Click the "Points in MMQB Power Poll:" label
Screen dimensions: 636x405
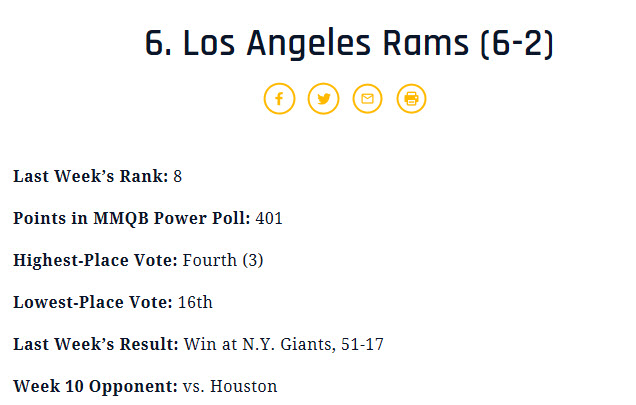point(132,218)
